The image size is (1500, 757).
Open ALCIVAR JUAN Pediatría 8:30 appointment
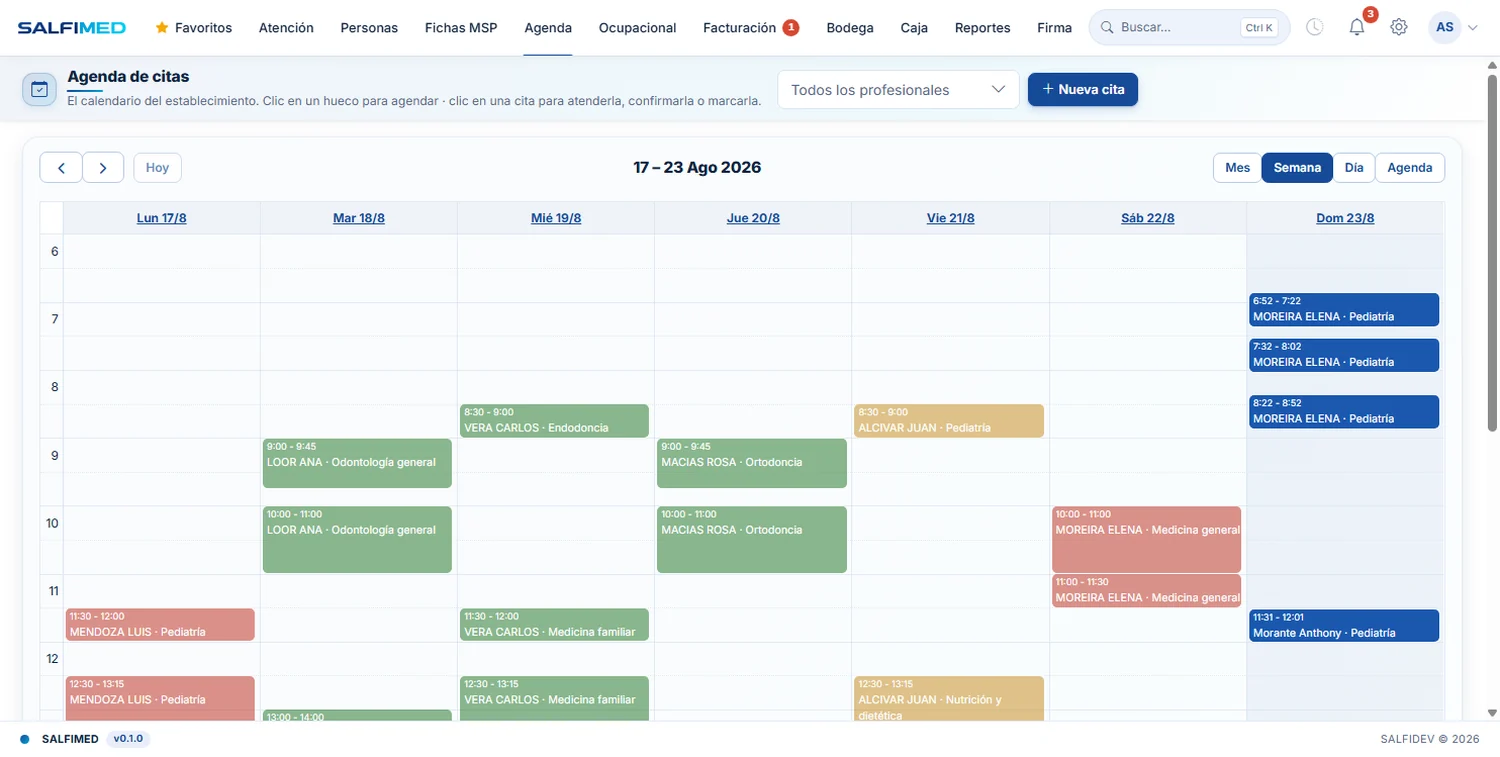pos(949,420)
